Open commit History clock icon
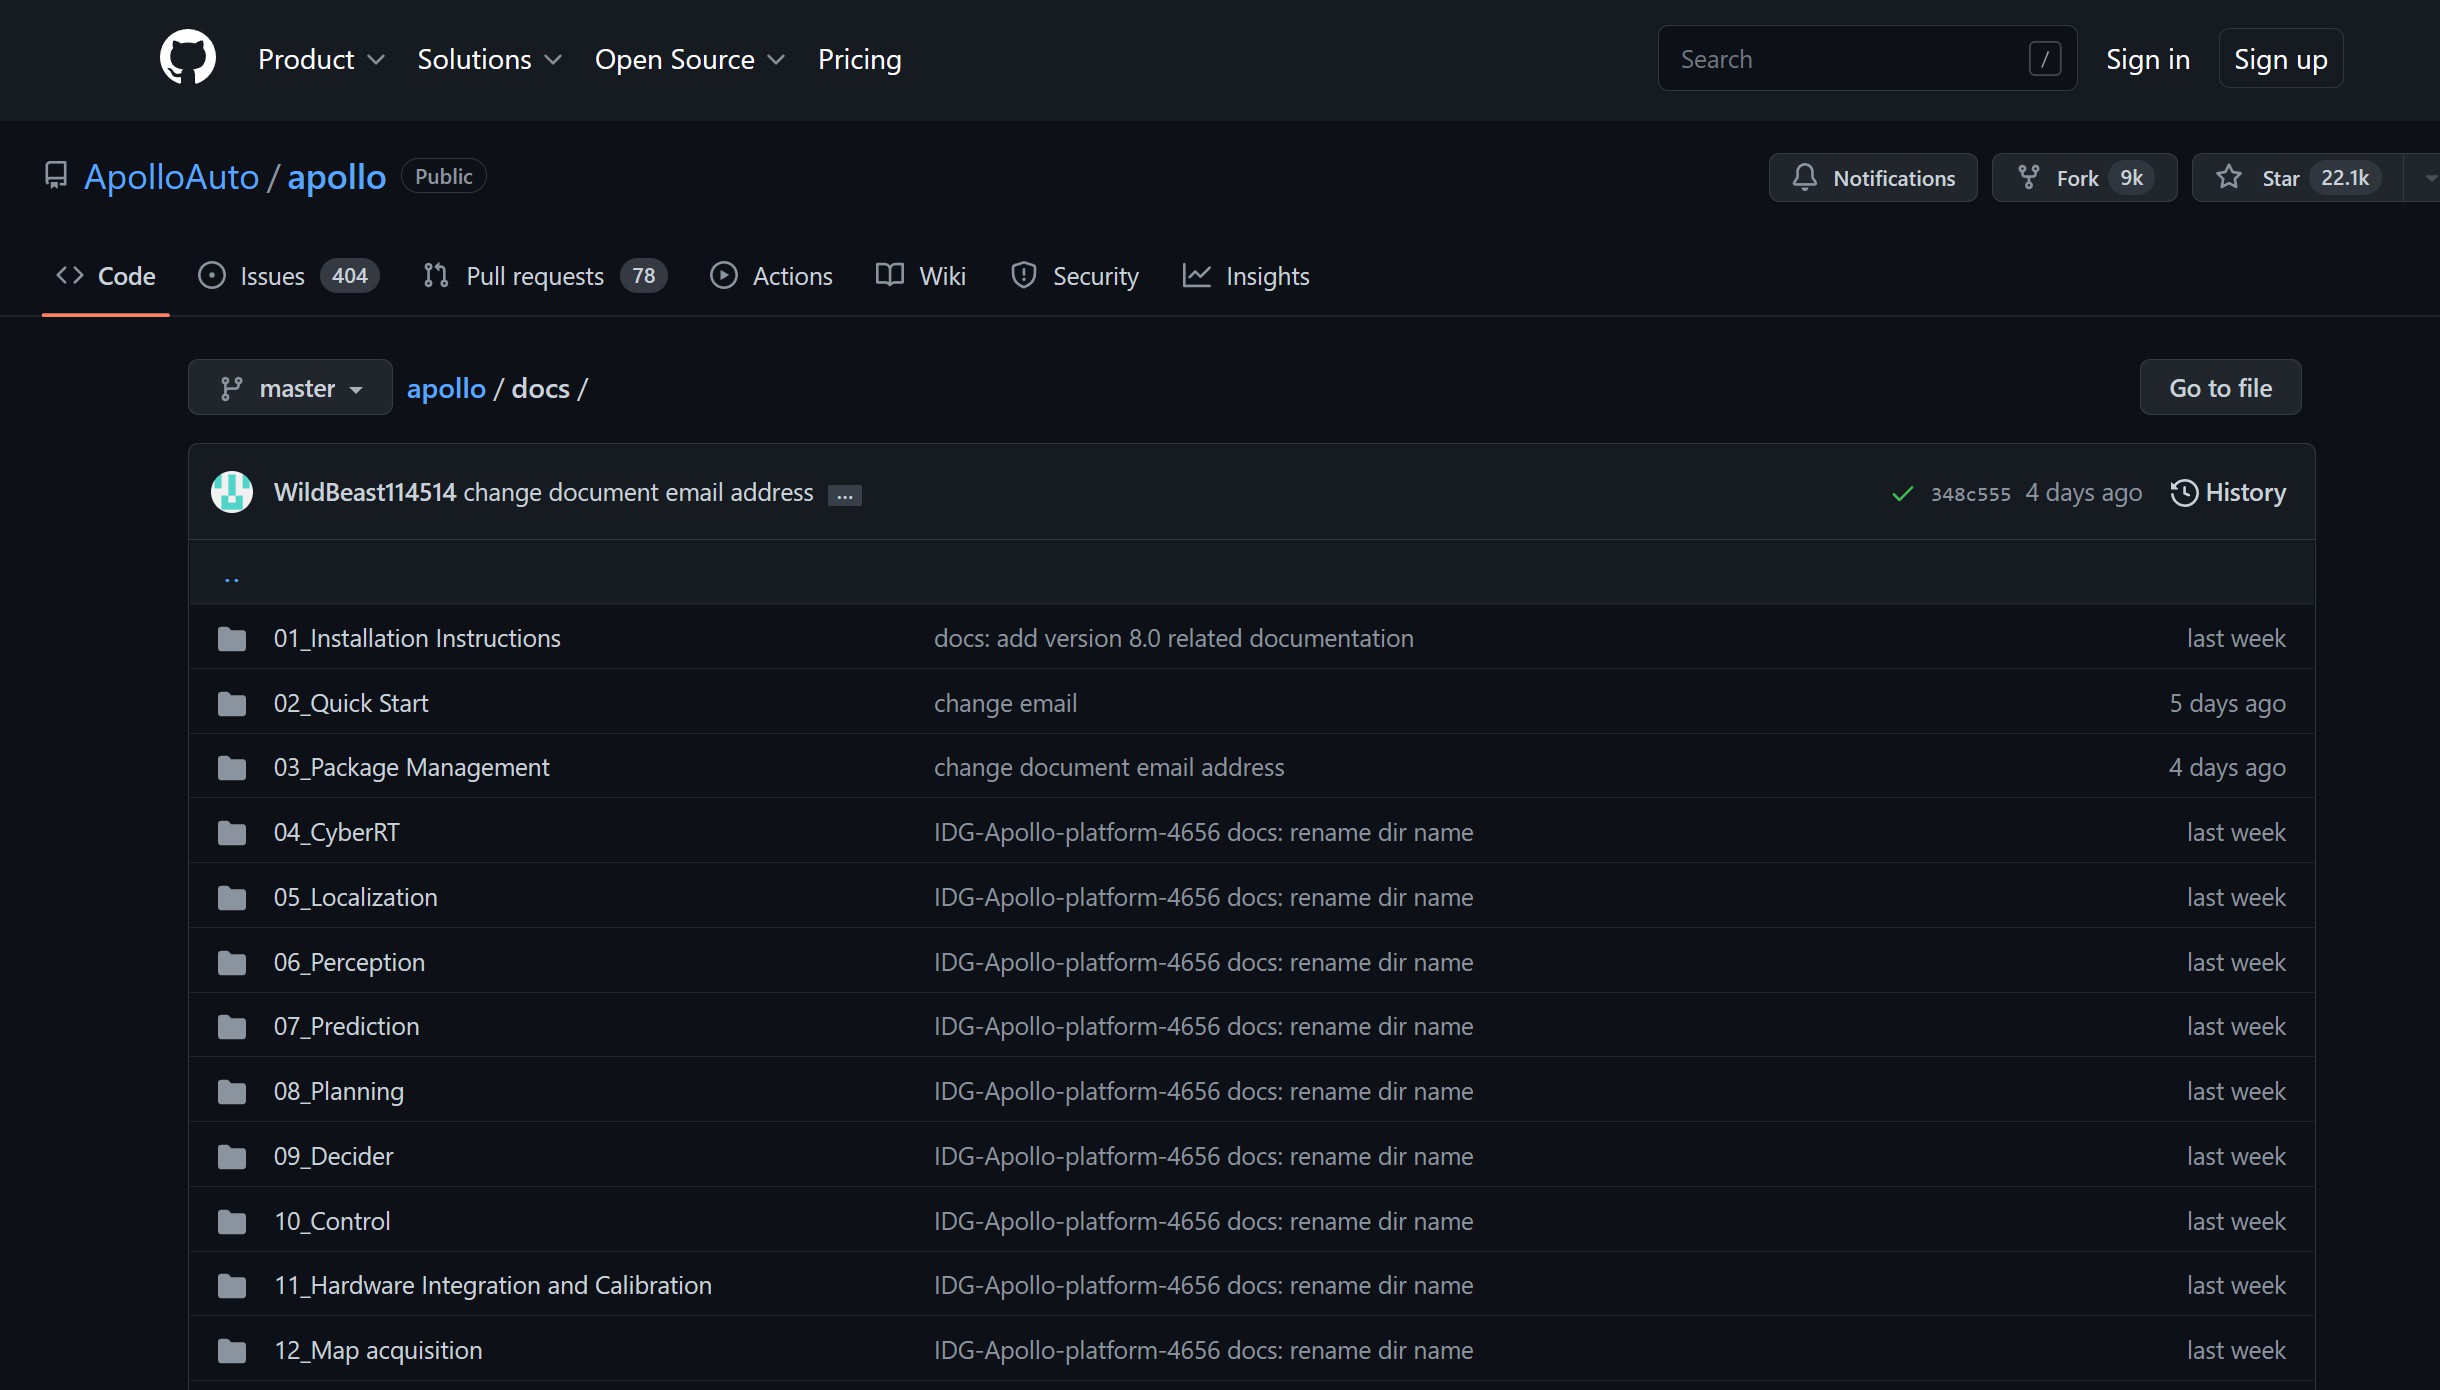Viewport: 2440px width, 1390px height. [2184, 492]
